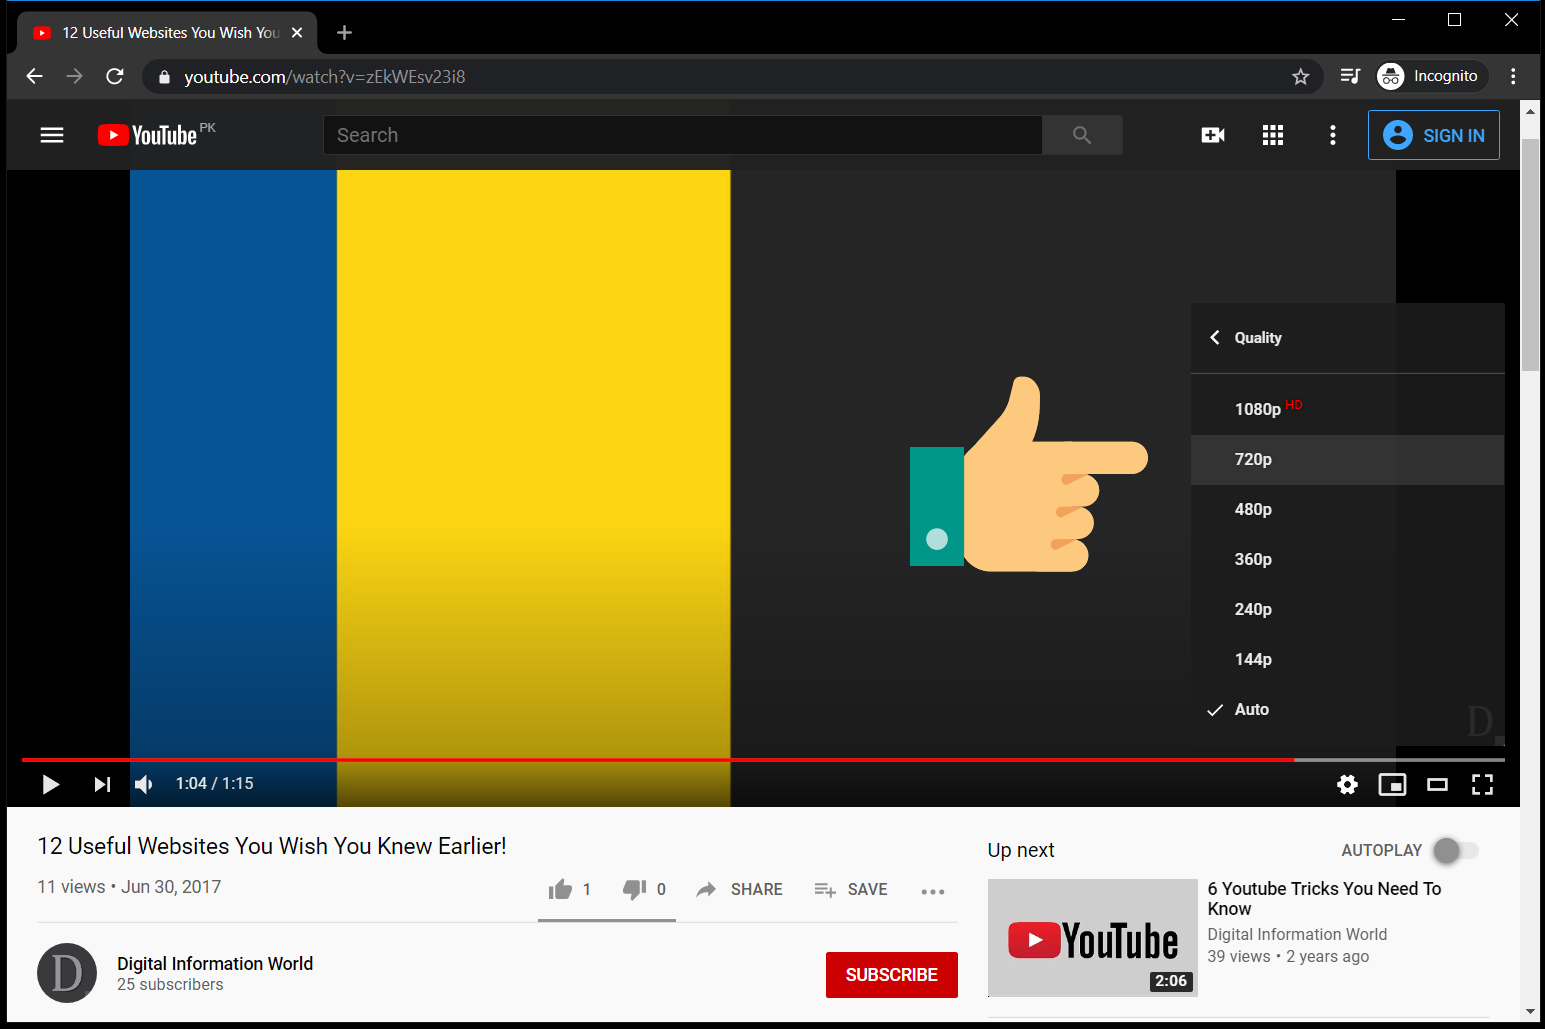Open the YouTube apps grid

point(1272,134)
